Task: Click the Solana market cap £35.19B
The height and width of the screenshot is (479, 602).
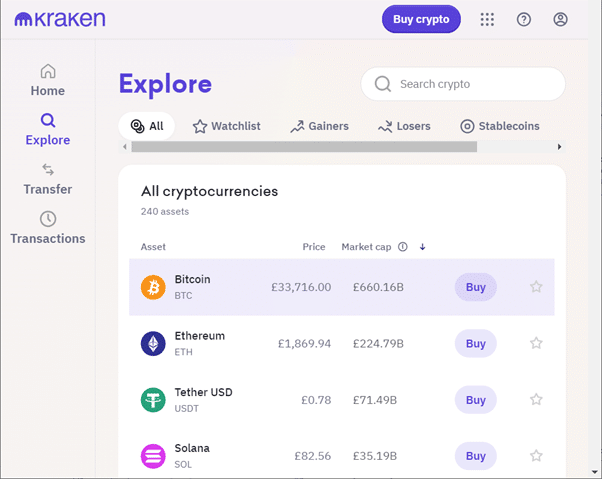Action: (x=375, y=456)
